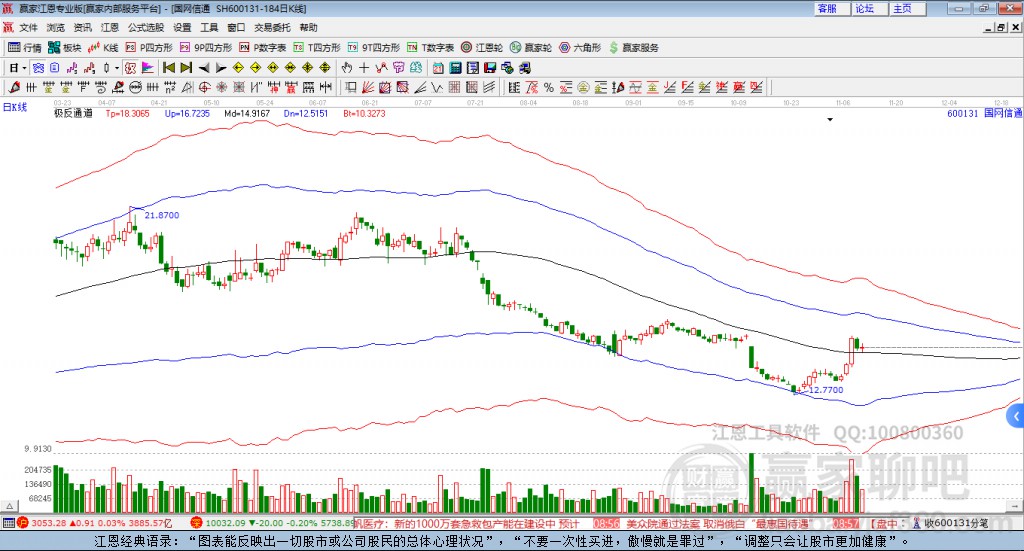Click the up triangle below volume axis

tap(9, 506)
